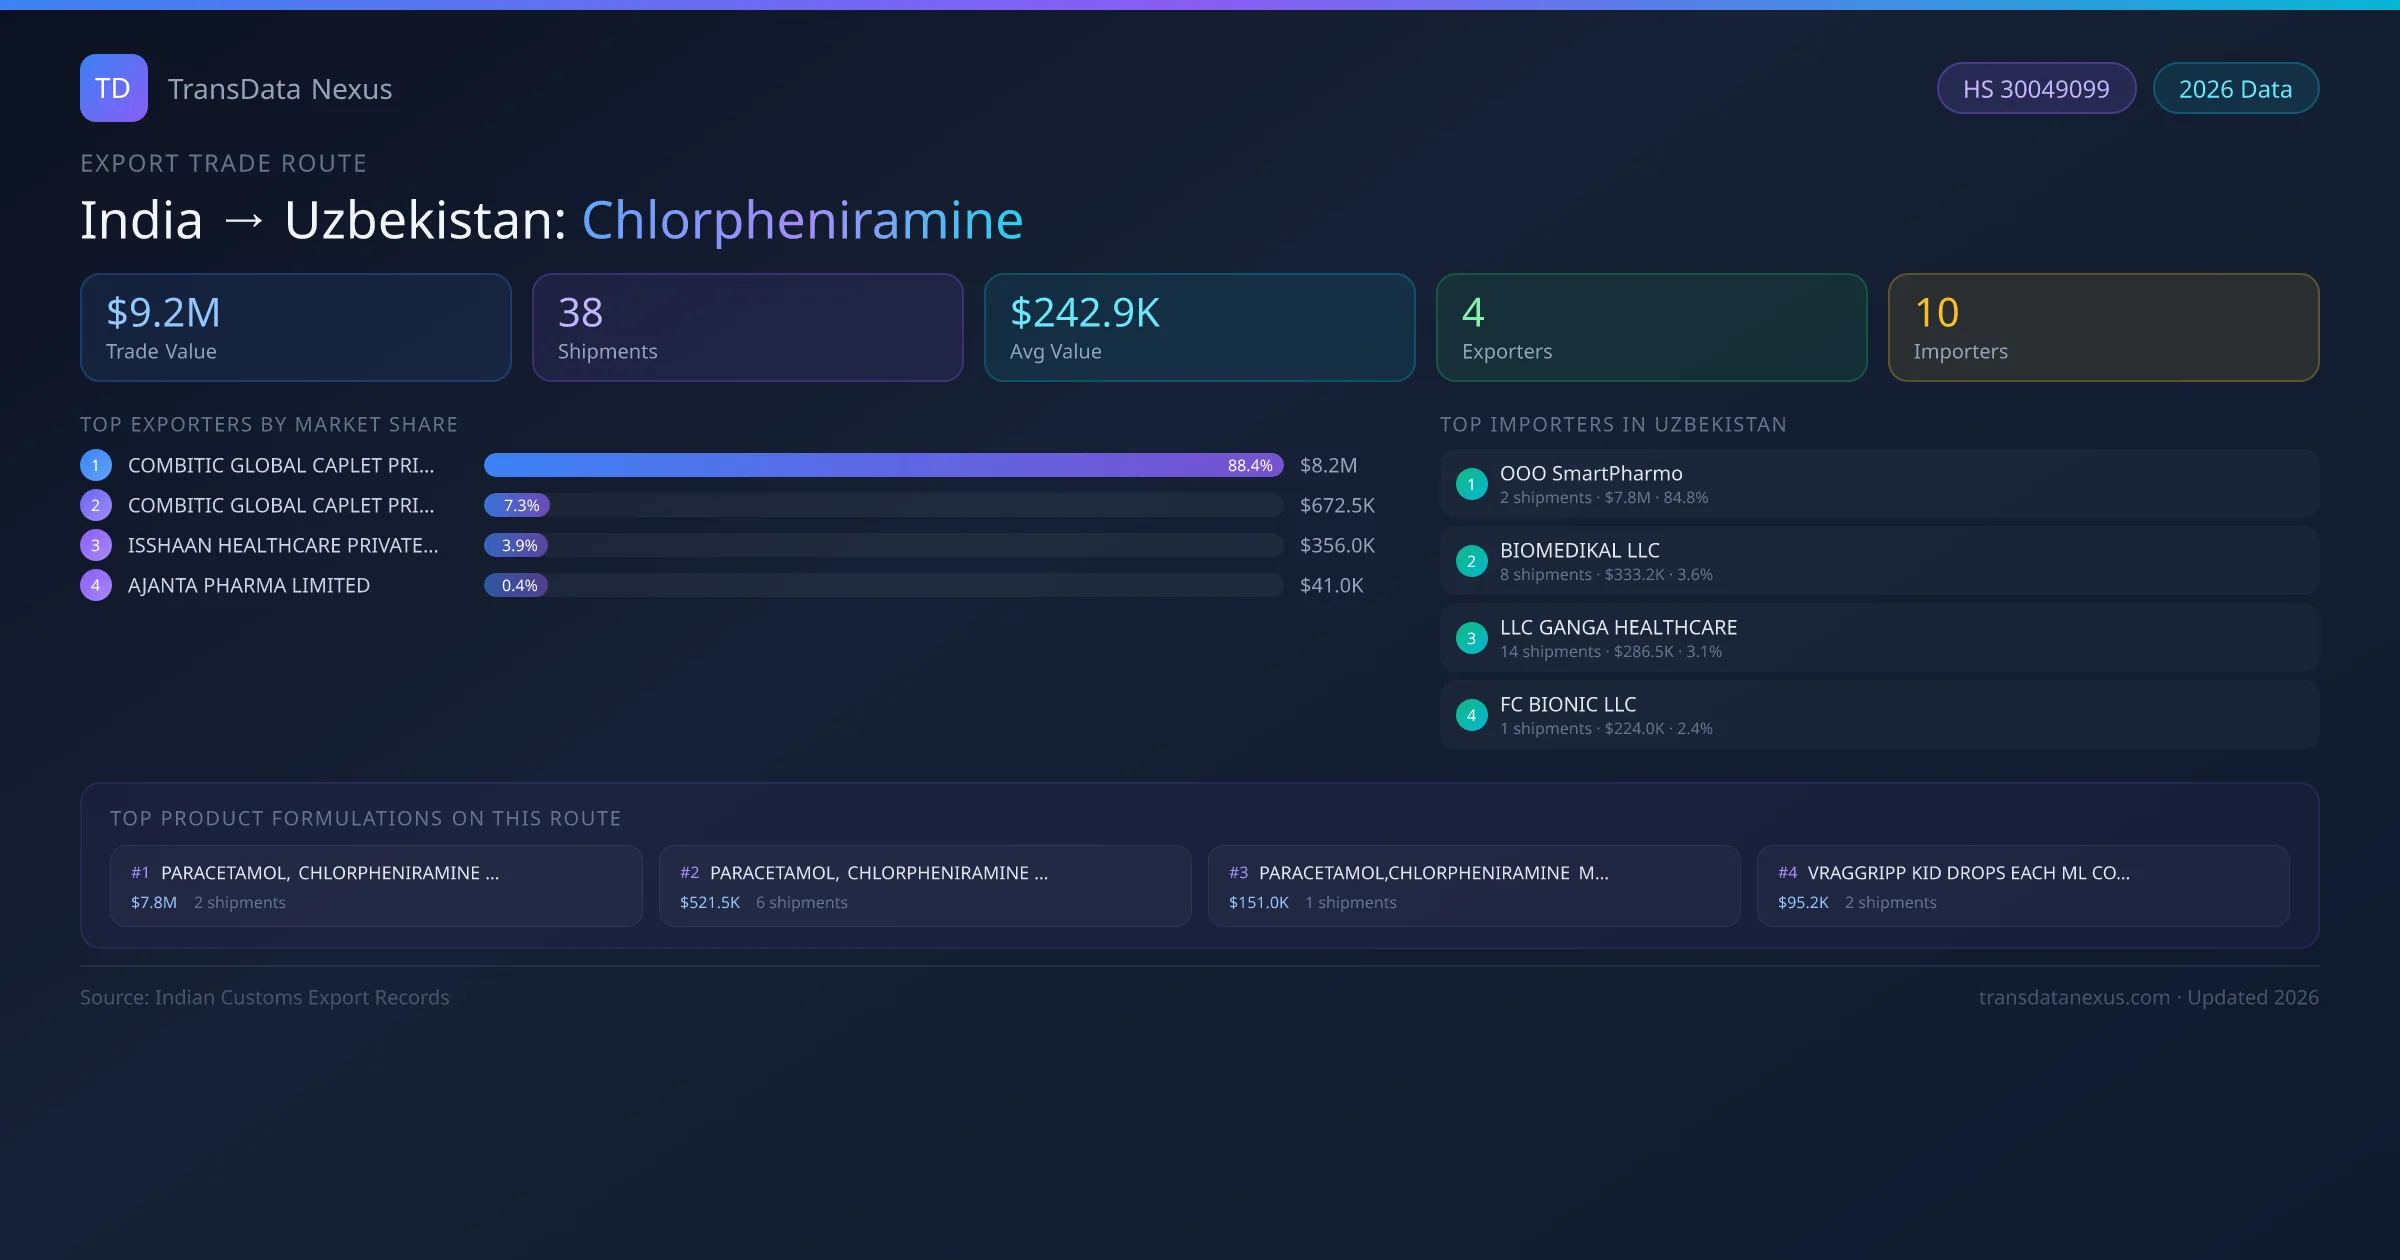Viewport: 2400px width, 1260px height.
Task: Click FC BIONIC LLC rank 4 badge
Action: pos(1471,715)
